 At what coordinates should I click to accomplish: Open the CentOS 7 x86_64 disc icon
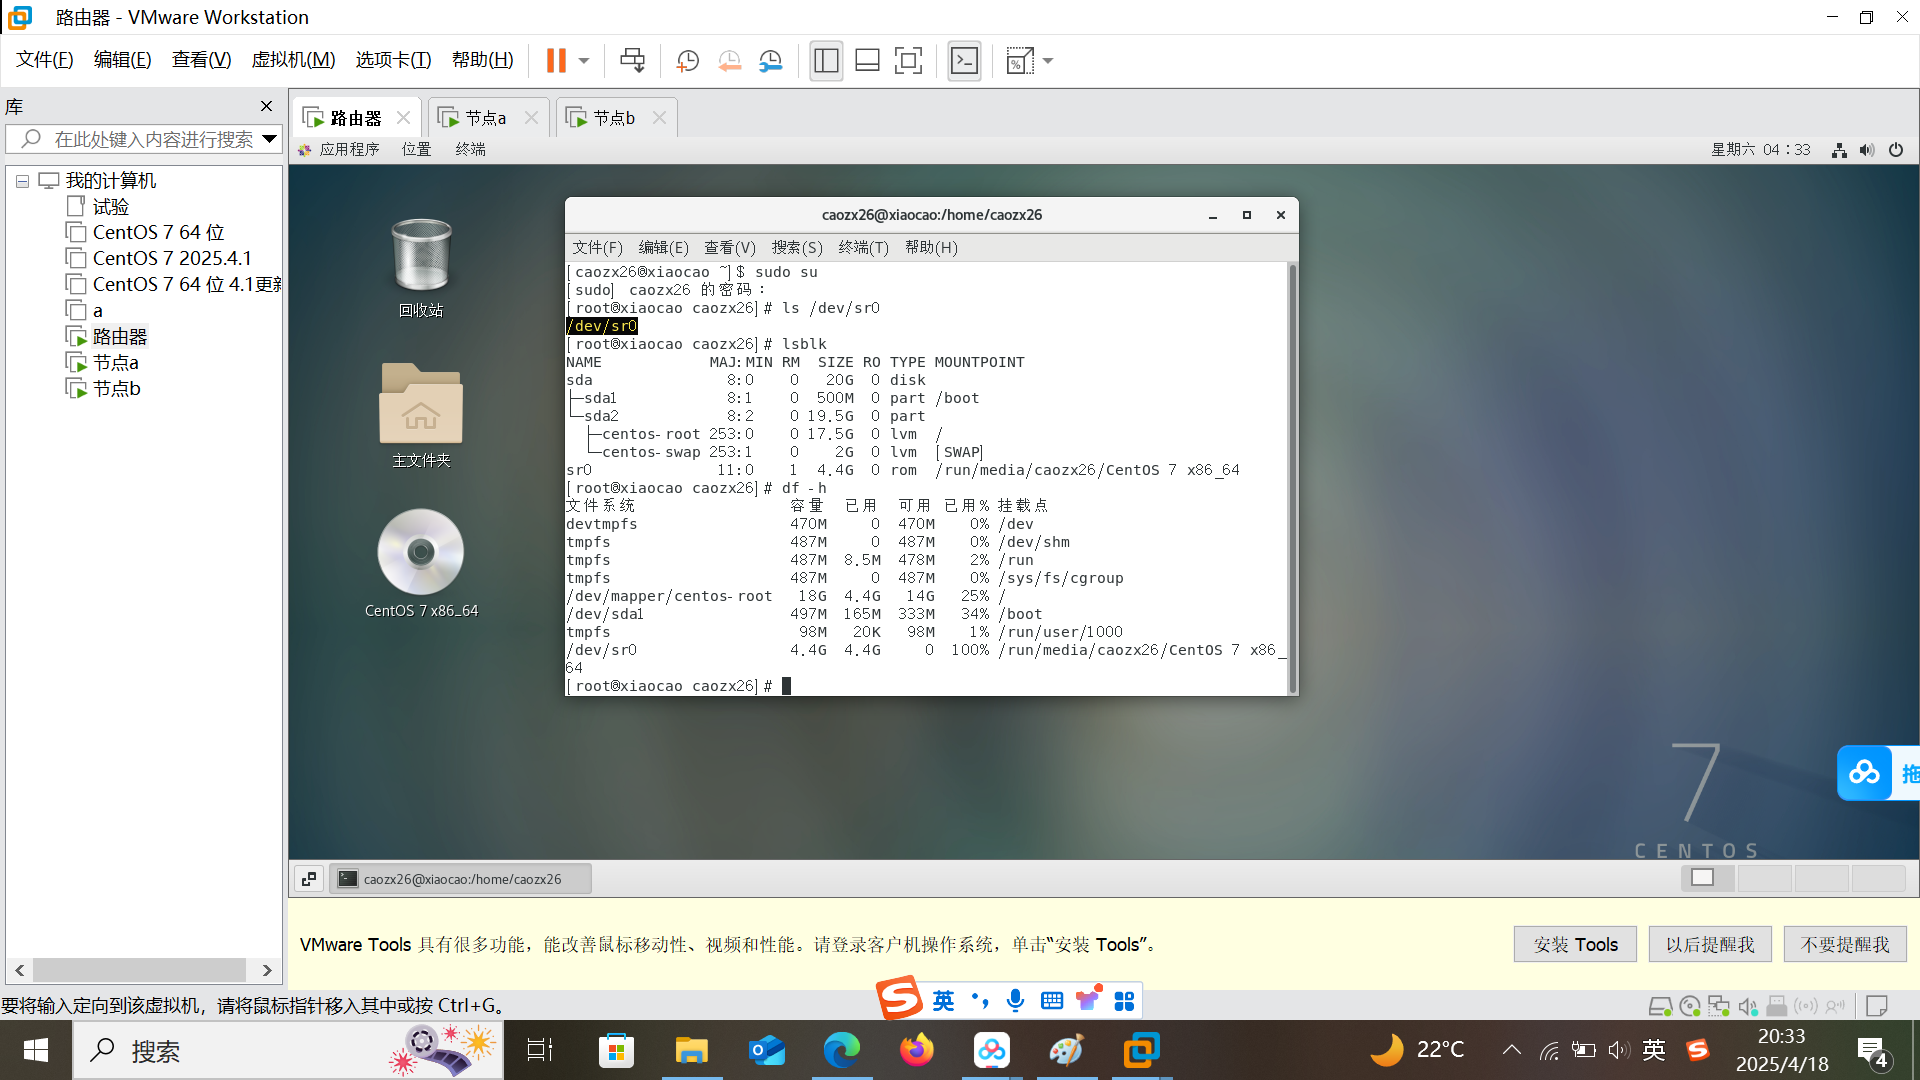click(x=421, y=553)
